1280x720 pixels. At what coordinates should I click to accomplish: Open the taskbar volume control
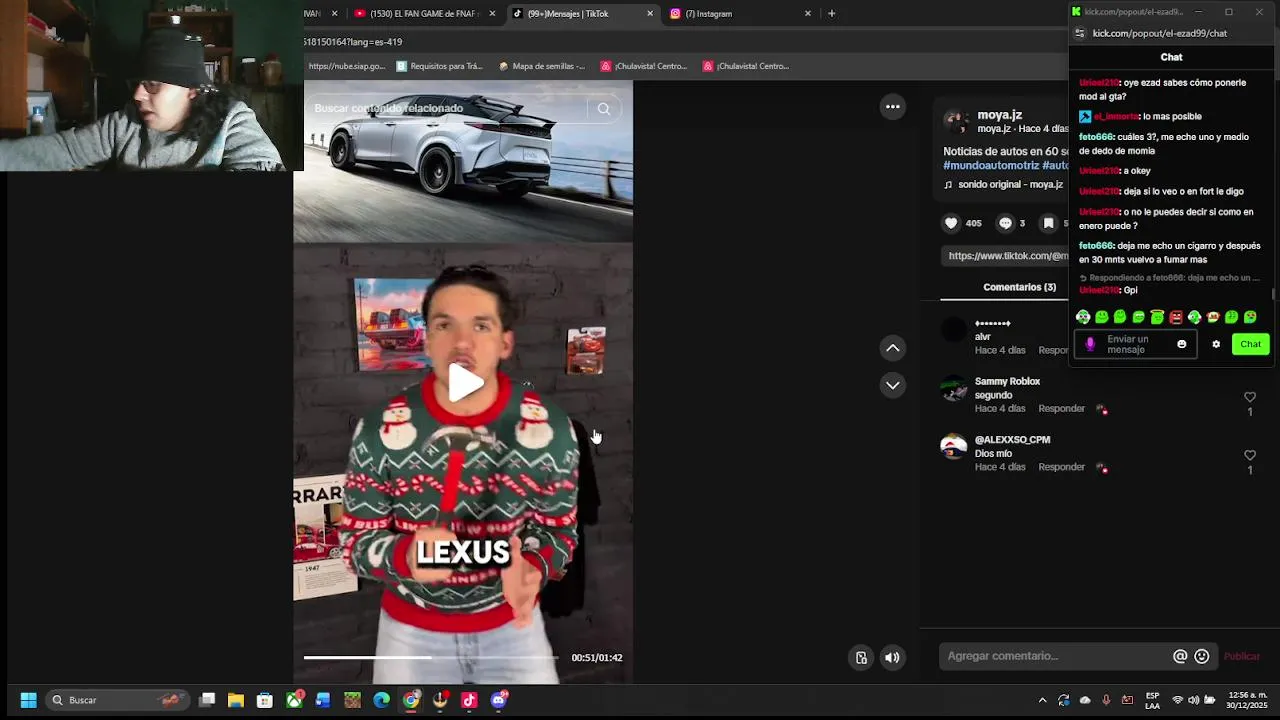click(1193, 700)
